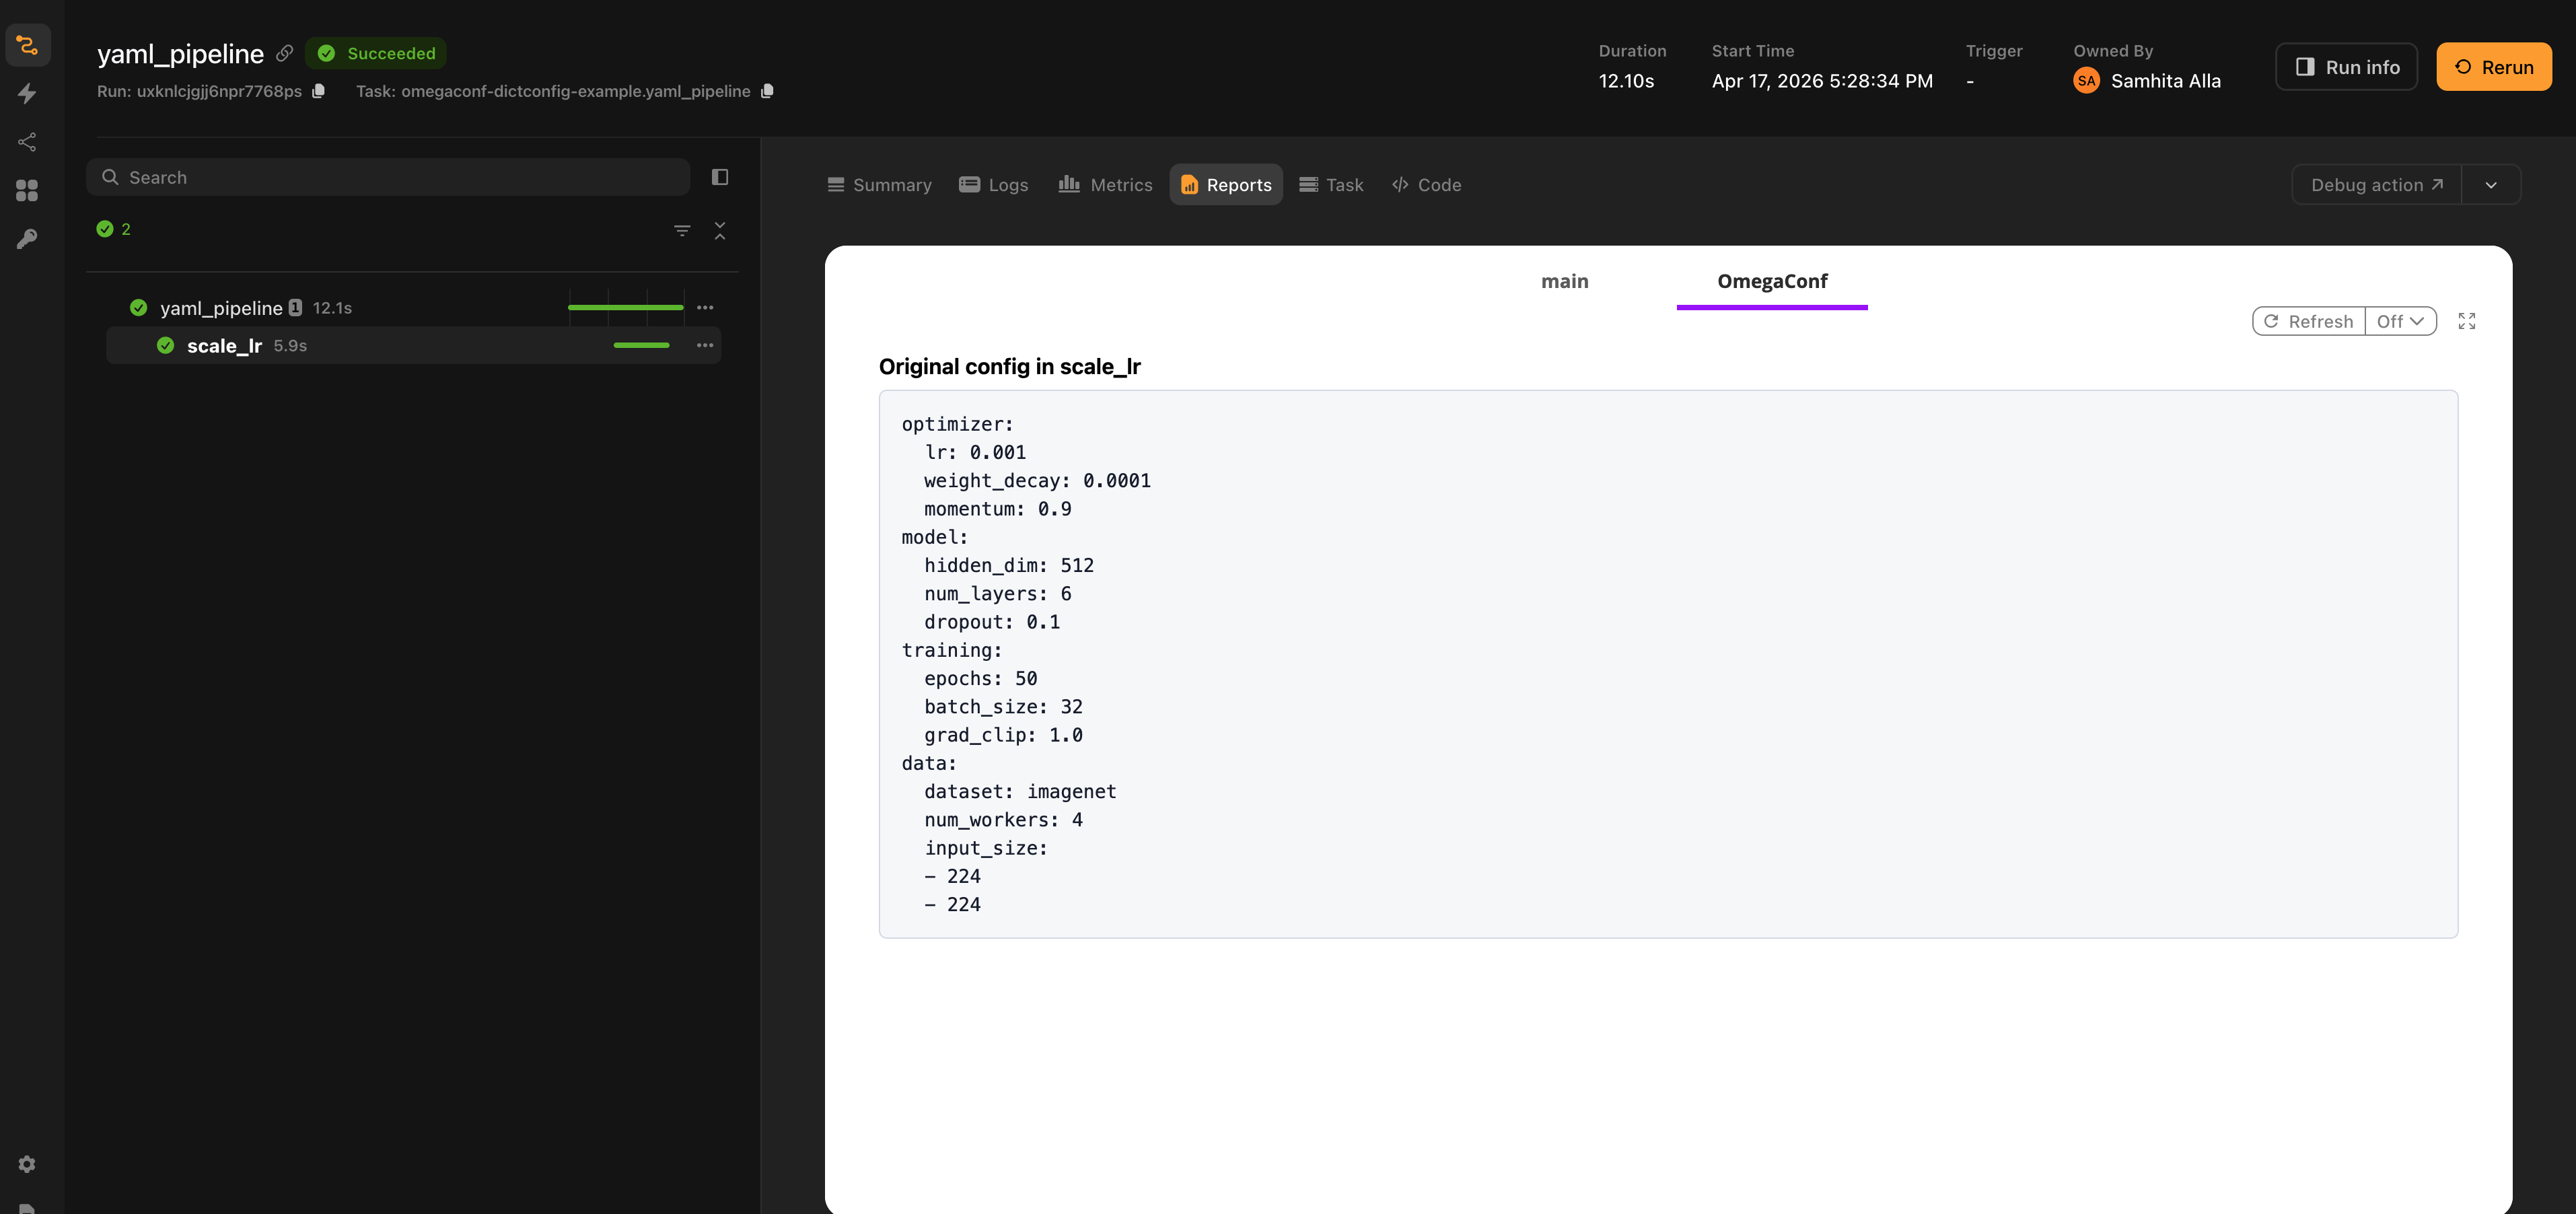
Task: Apply a filter using the filter icon
Action: [x=683, y=229]
